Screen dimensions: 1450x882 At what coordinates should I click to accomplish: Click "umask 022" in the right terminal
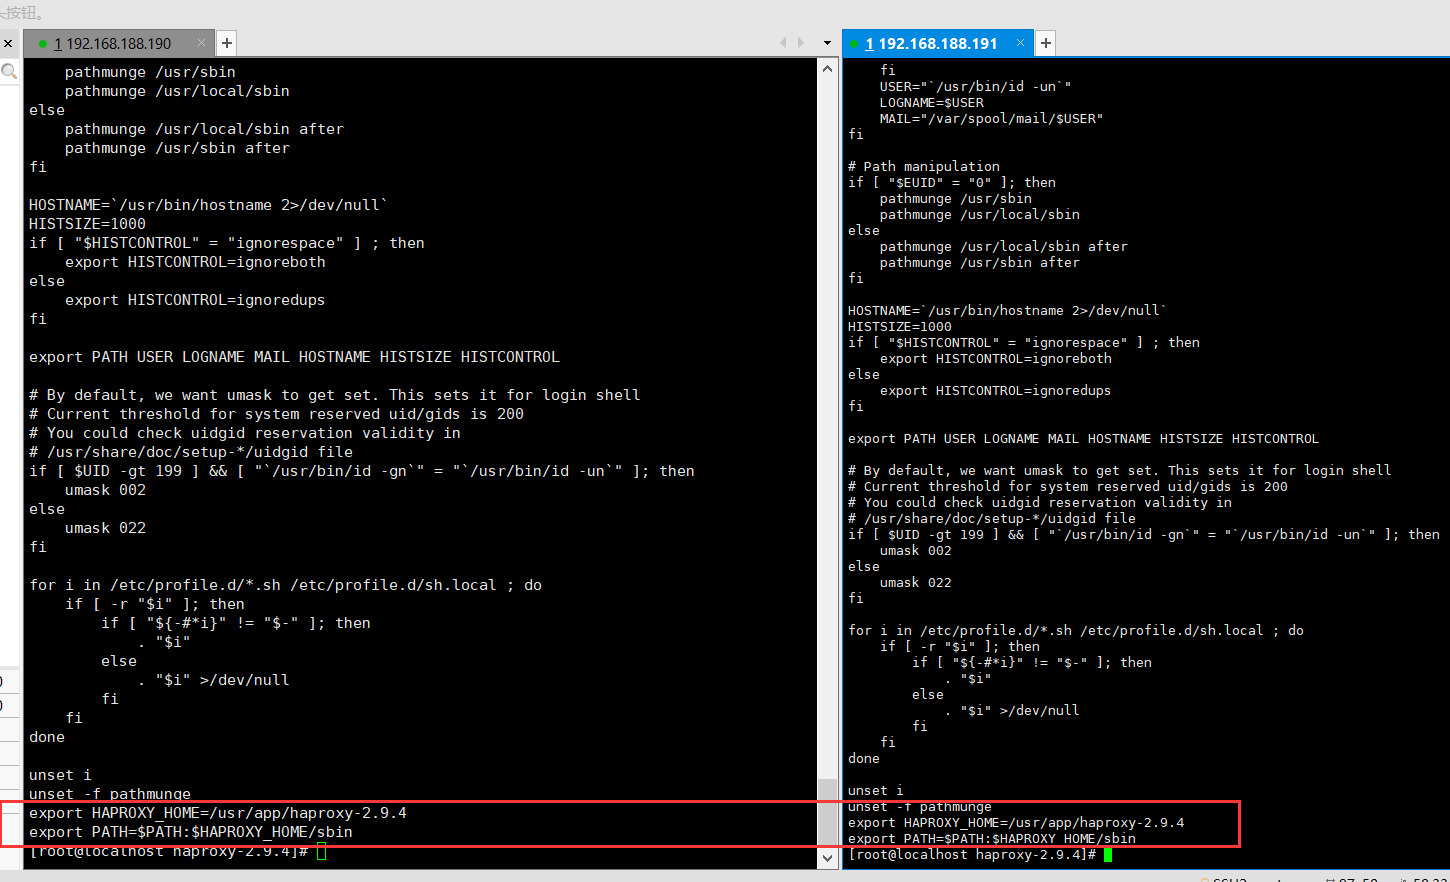(x=916, y=583)
